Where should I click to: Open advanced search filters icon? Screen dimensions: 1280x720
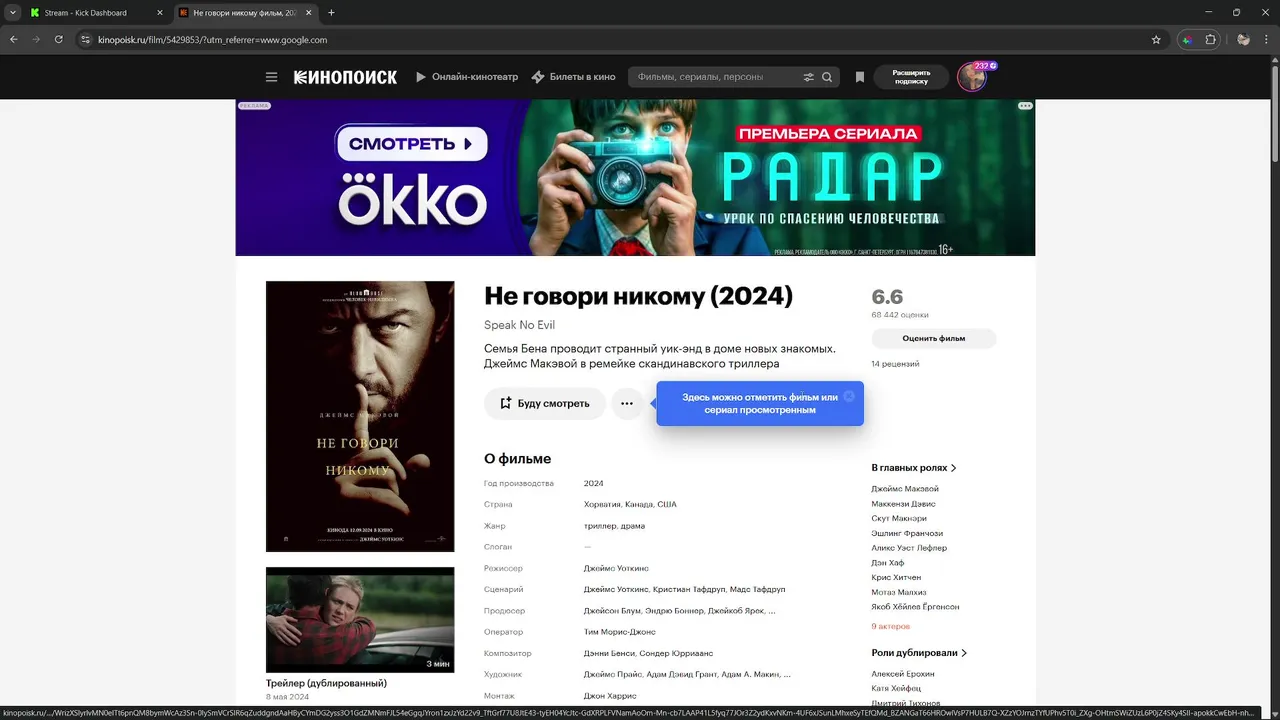808,77
